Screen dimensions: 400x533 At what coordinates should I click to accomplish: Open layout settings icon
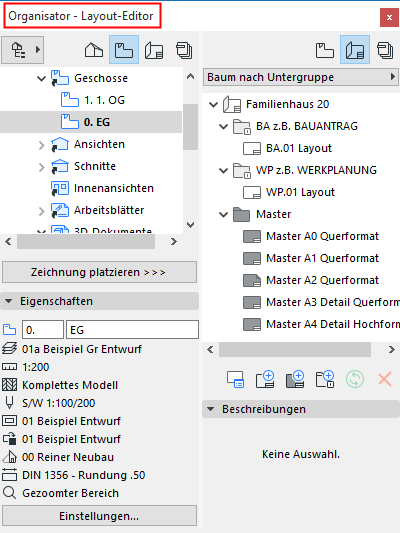236,379
